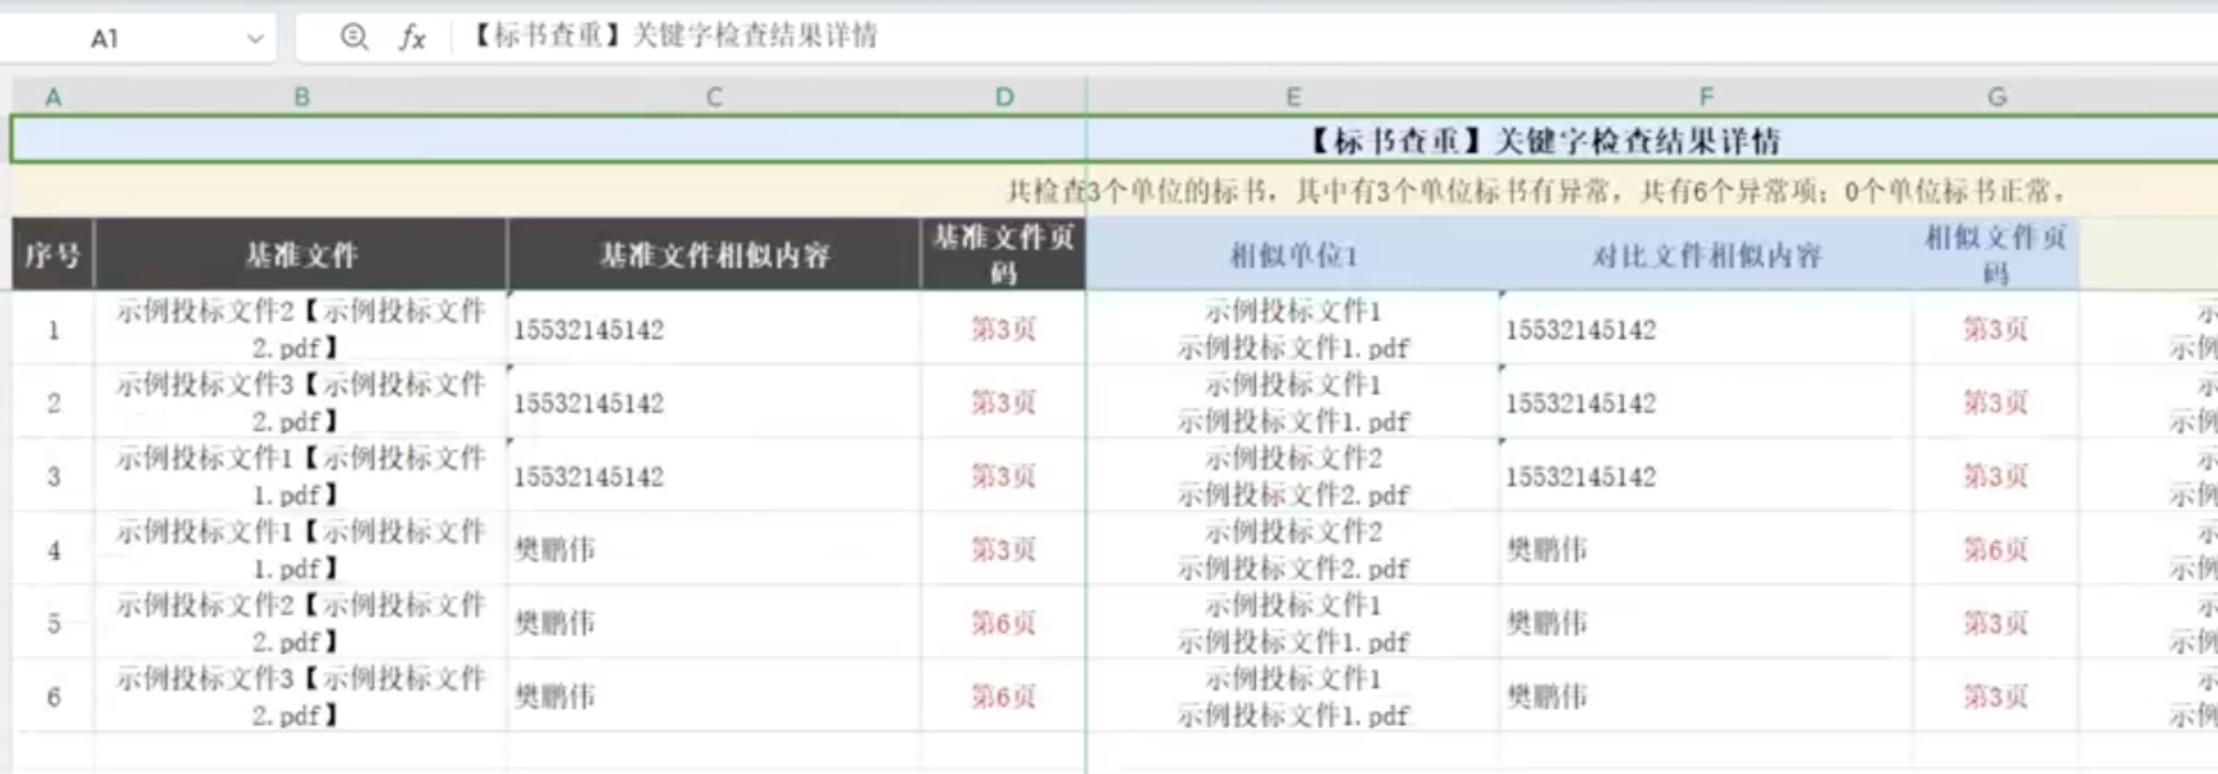Click row 2 column G page cell 第3页

1996,402
